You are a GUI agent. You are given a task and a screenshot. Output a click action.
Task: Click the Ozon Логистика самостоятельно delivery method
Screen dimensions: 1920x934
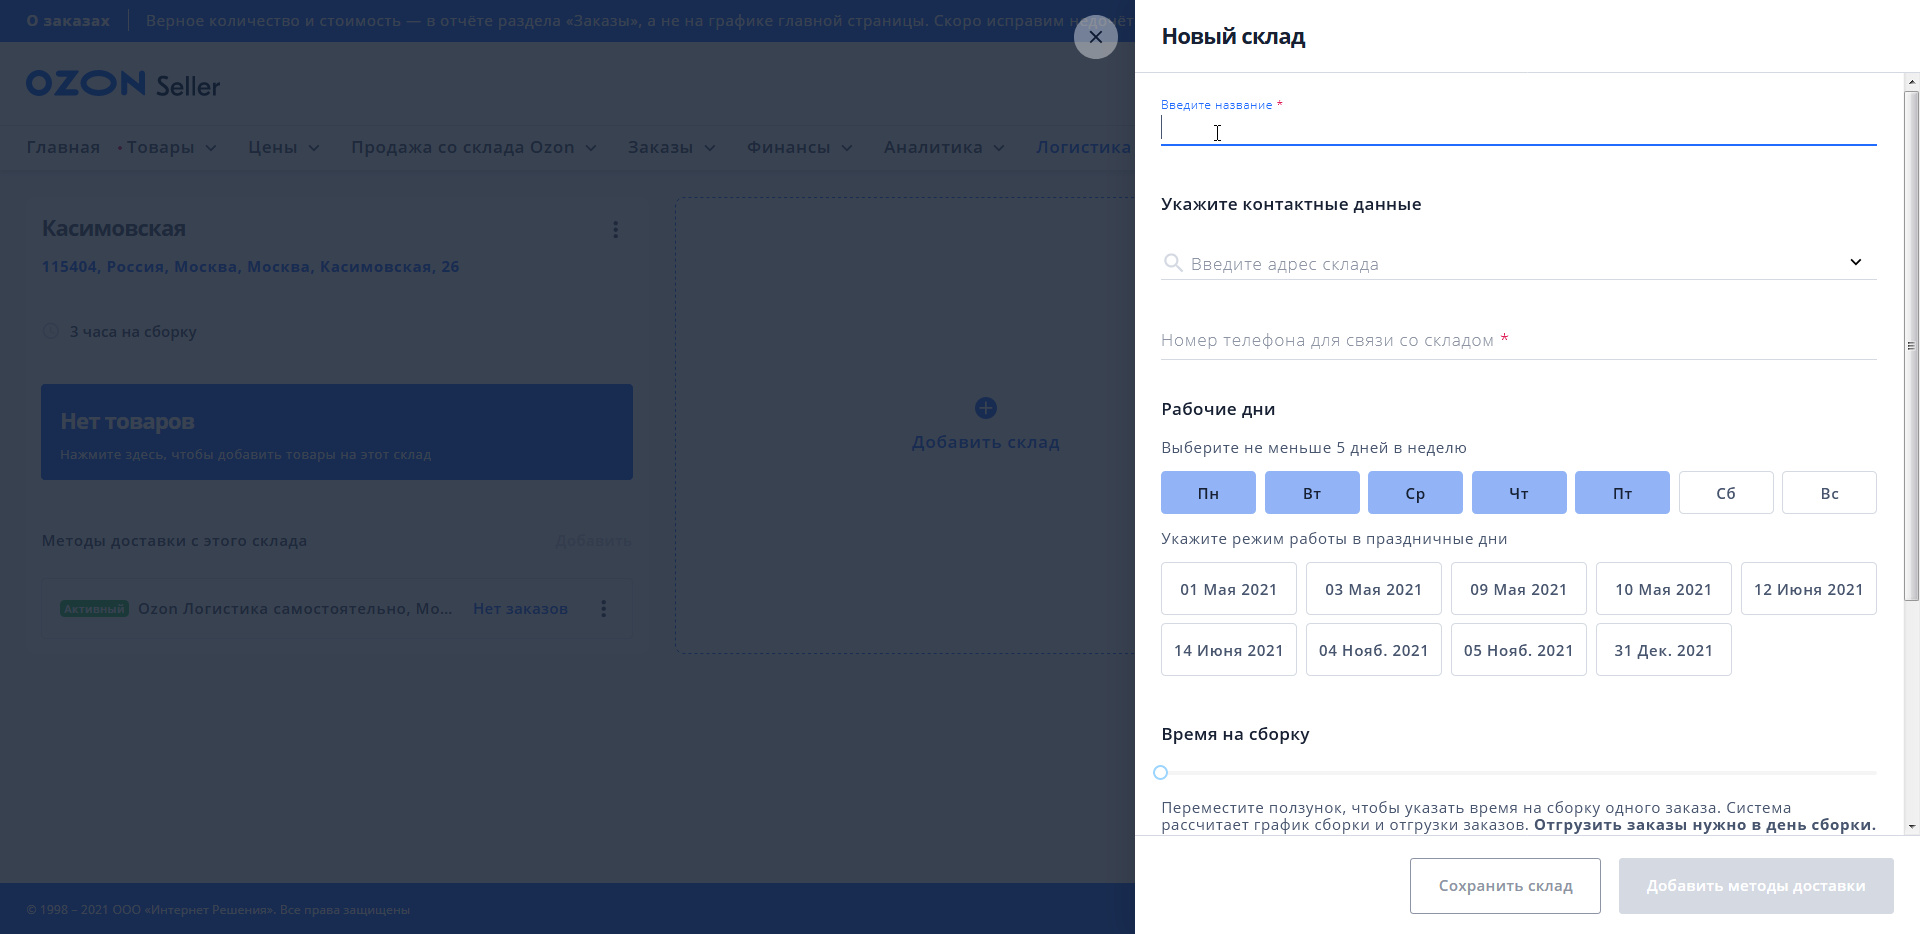(x=295, y=608)
